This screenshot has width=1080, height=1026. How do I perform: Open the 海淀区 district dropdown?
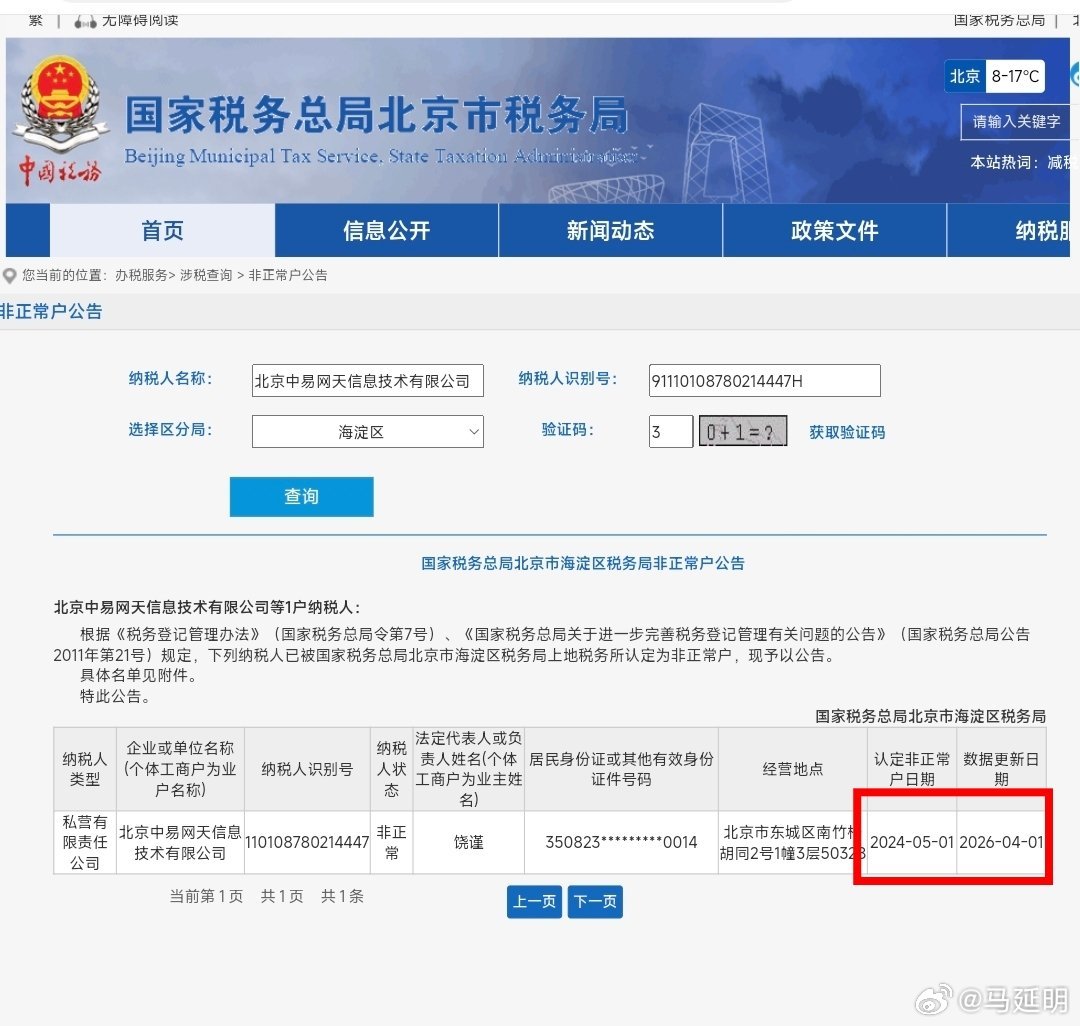(367, 431)
